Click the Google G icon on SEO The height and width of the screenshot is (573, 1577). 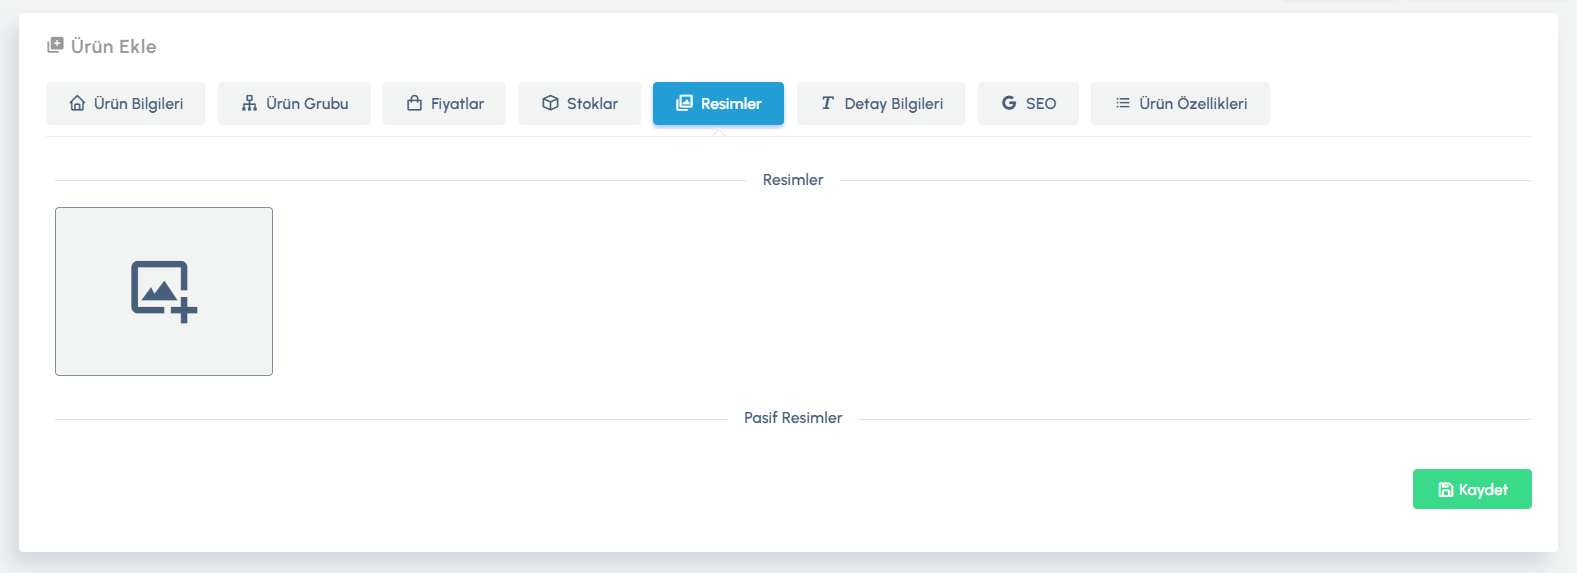1009,104
